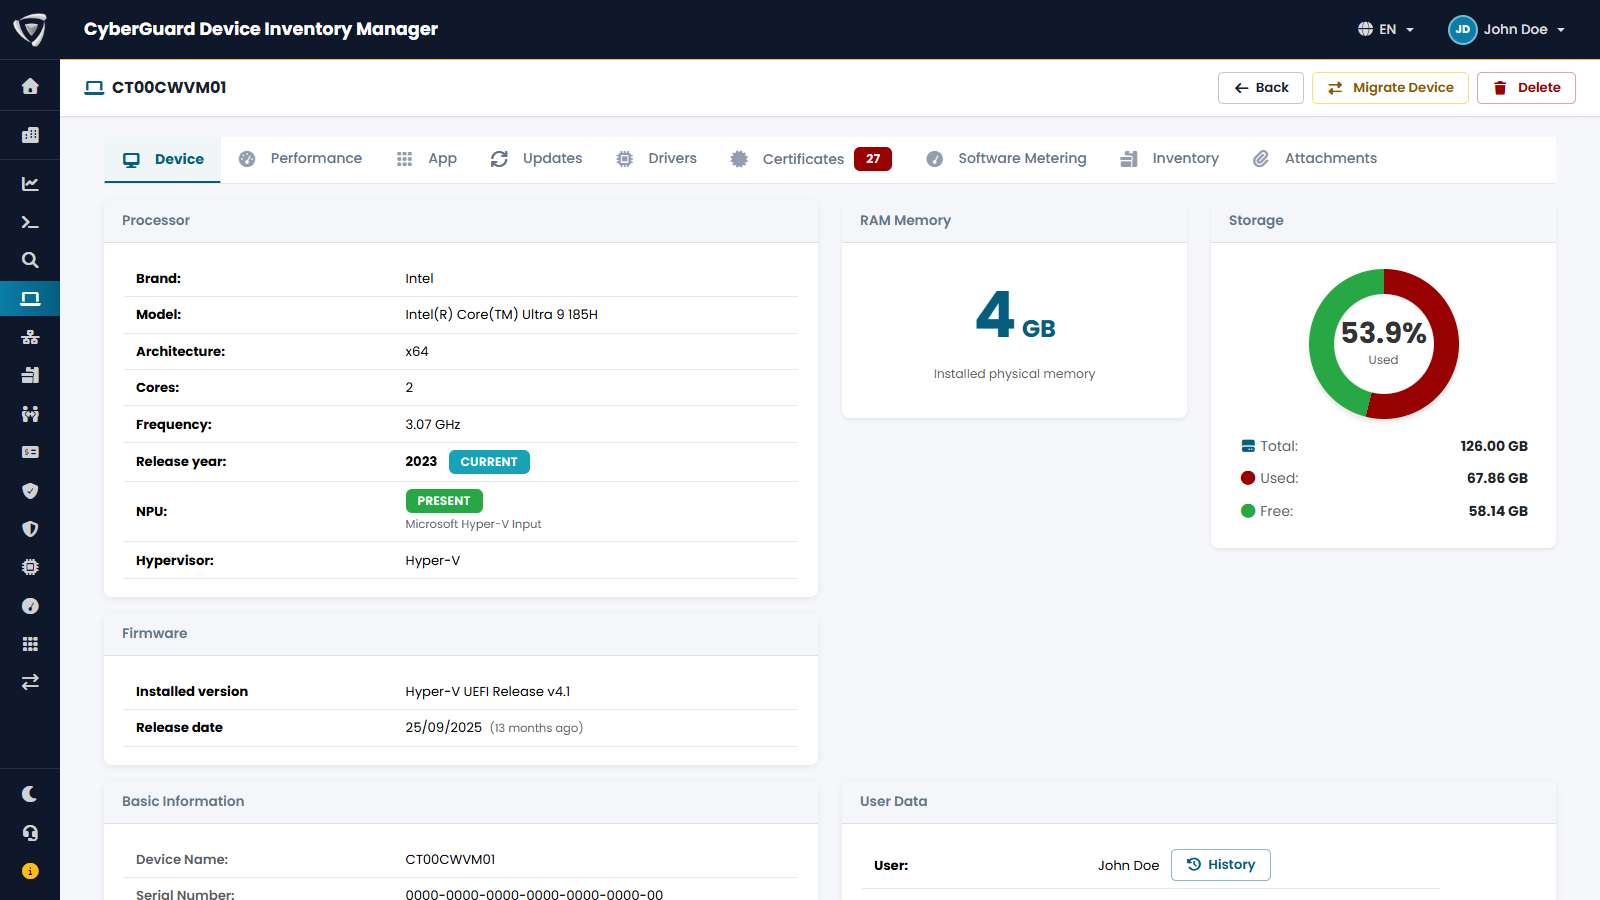Click firmware value Hyper-V UEFI Release v4.1
Image resolution: width=1600 pixels, height=900 pixels.
(488, 692)
